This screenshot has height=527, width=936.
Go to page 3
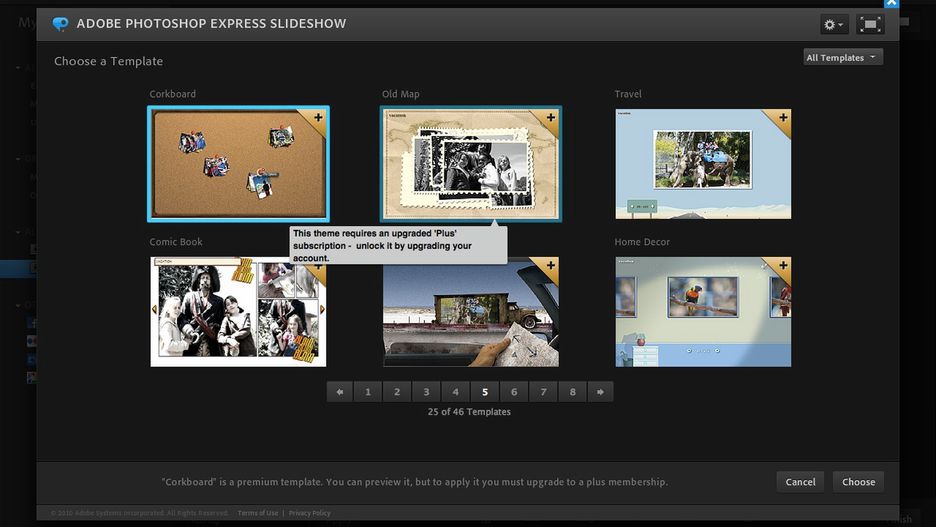pos(426,392)
